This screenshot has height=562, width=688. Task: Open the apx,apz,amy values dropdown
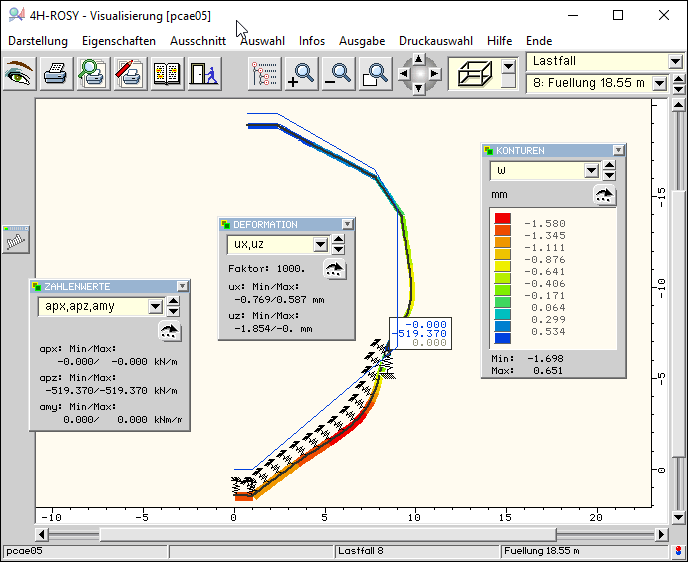coord(155,307)
